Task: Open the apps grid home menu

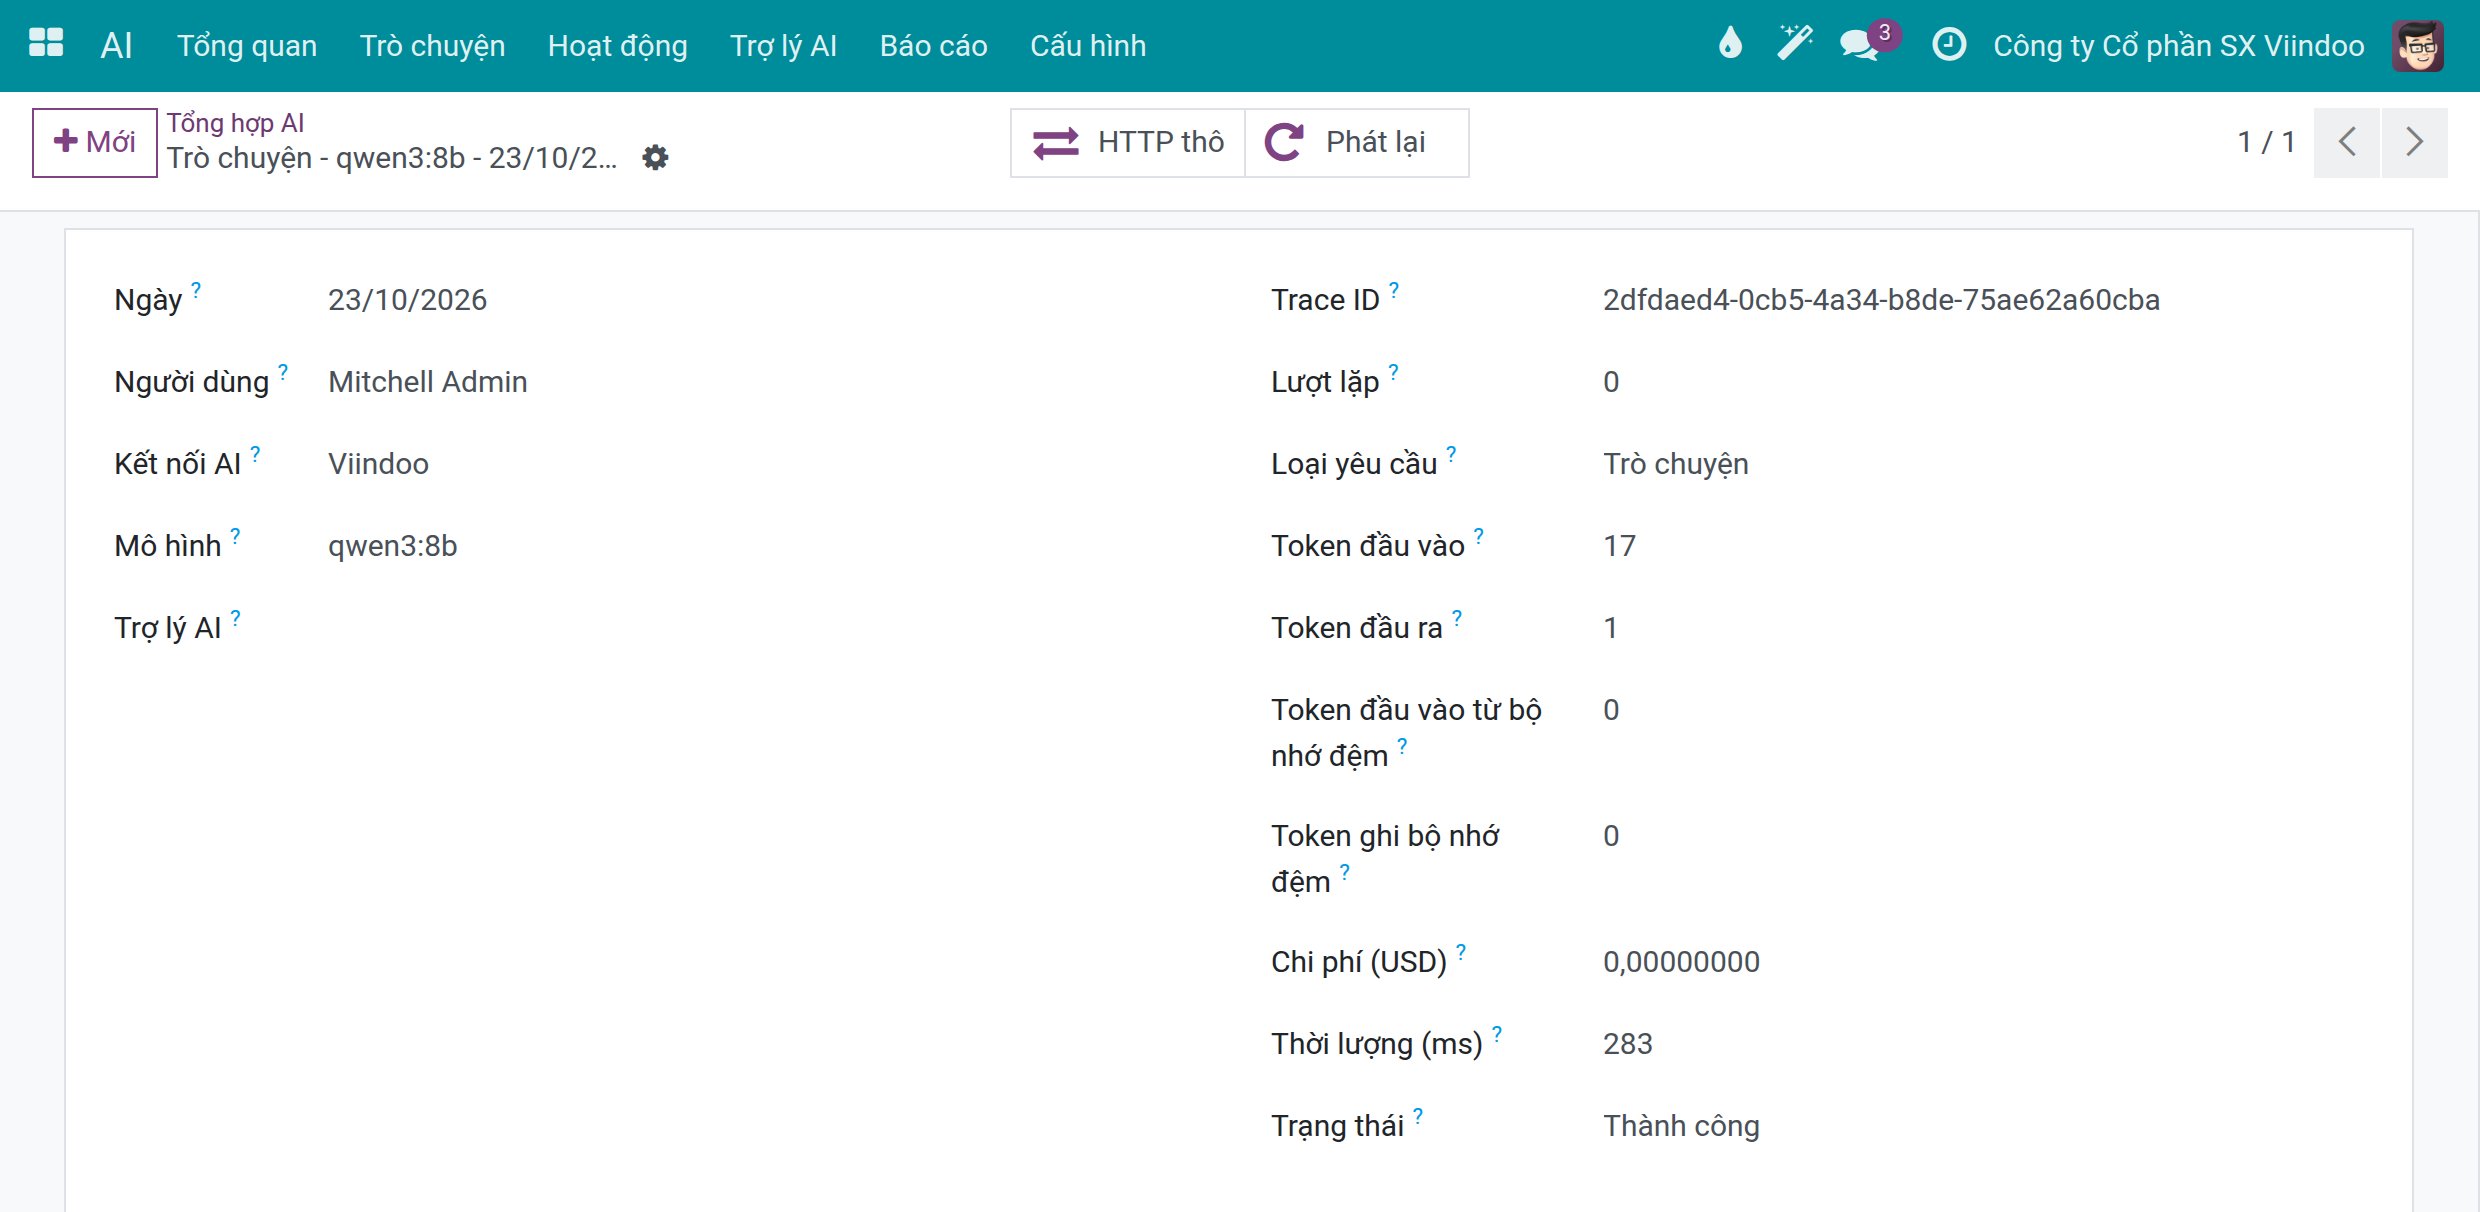Action: click(x=46, y=44)
